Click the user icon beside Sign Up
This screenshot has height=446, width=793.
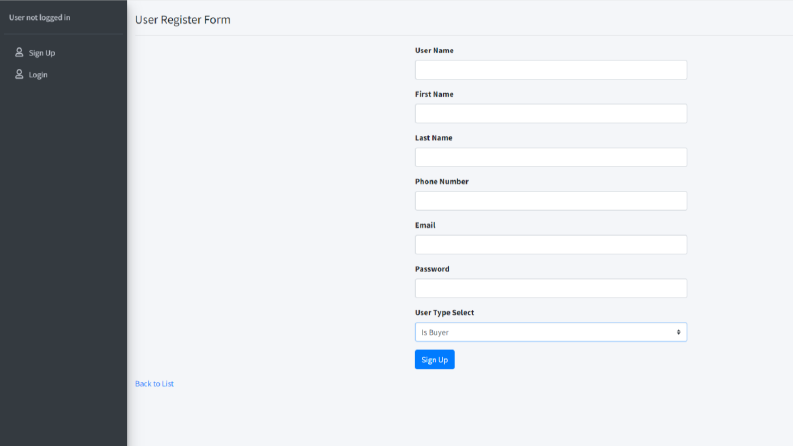coord(19,52)
